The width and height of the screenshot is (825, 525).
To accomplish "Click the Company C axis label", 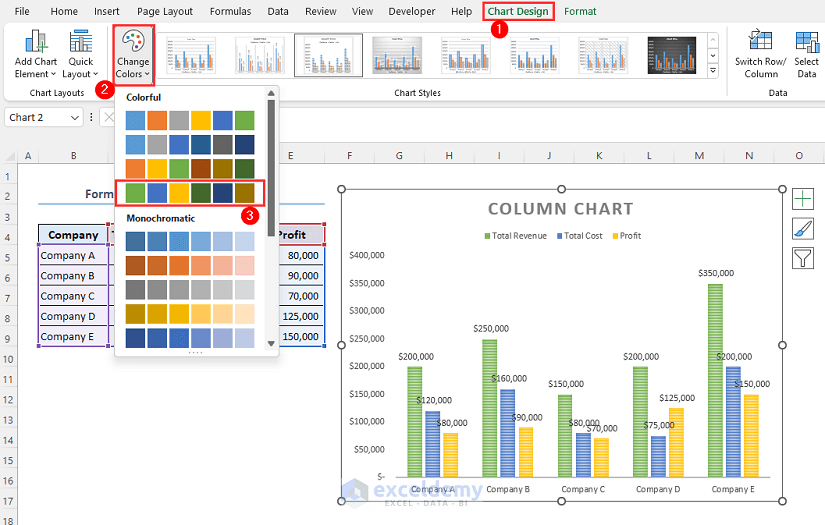I will [x=583, y=489].
